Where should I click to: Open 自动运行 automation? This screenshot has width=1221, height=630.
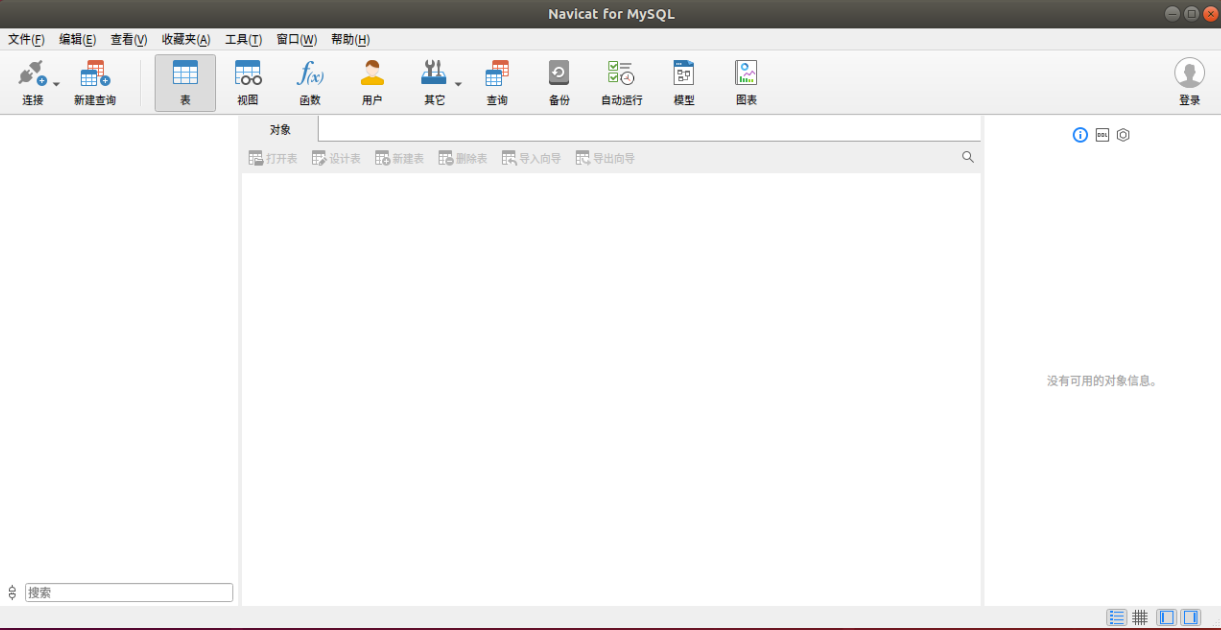[x=621, y=83]
